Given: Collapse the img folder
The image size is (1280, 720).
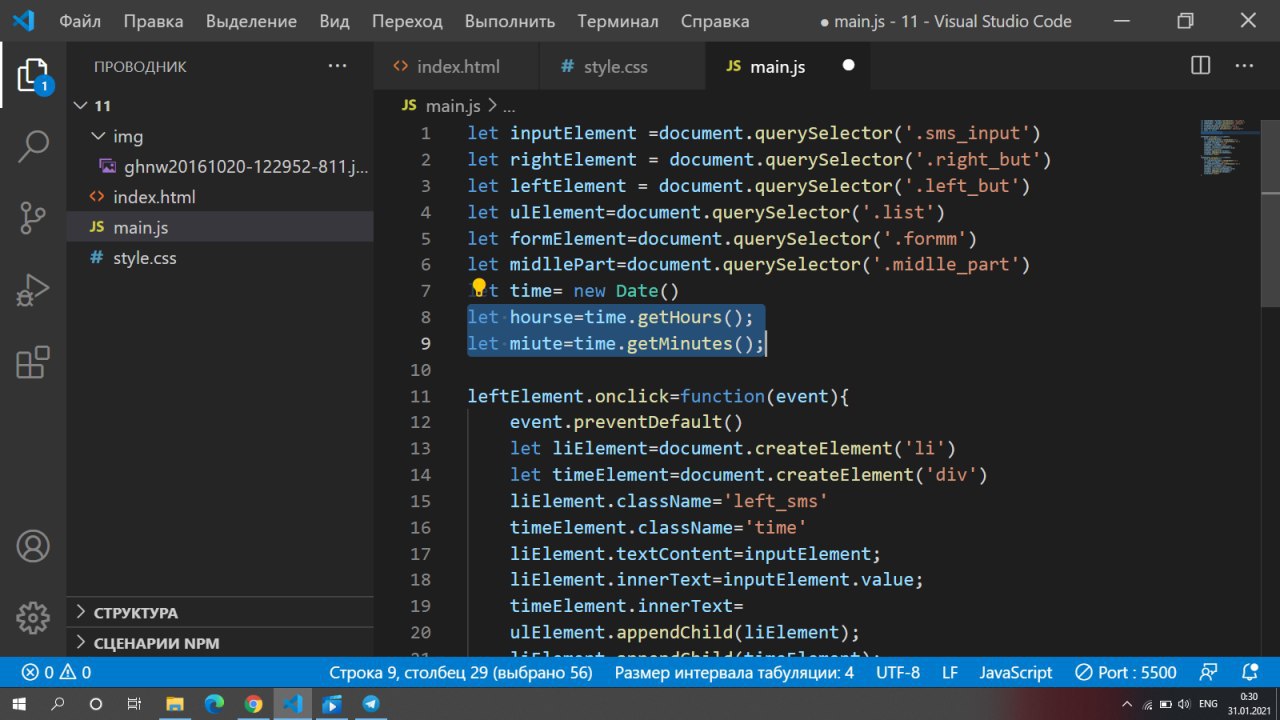Looking at the screenshot, I should 98,136.
